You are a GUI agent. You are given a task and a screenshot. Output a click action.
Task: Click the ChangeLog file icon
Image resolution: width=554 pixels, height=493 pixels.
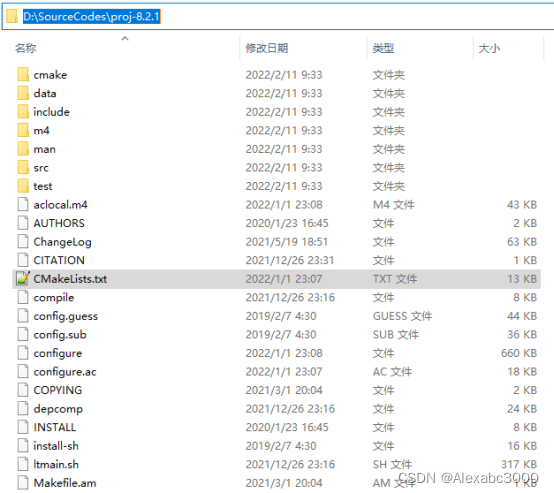coord(23,242)
